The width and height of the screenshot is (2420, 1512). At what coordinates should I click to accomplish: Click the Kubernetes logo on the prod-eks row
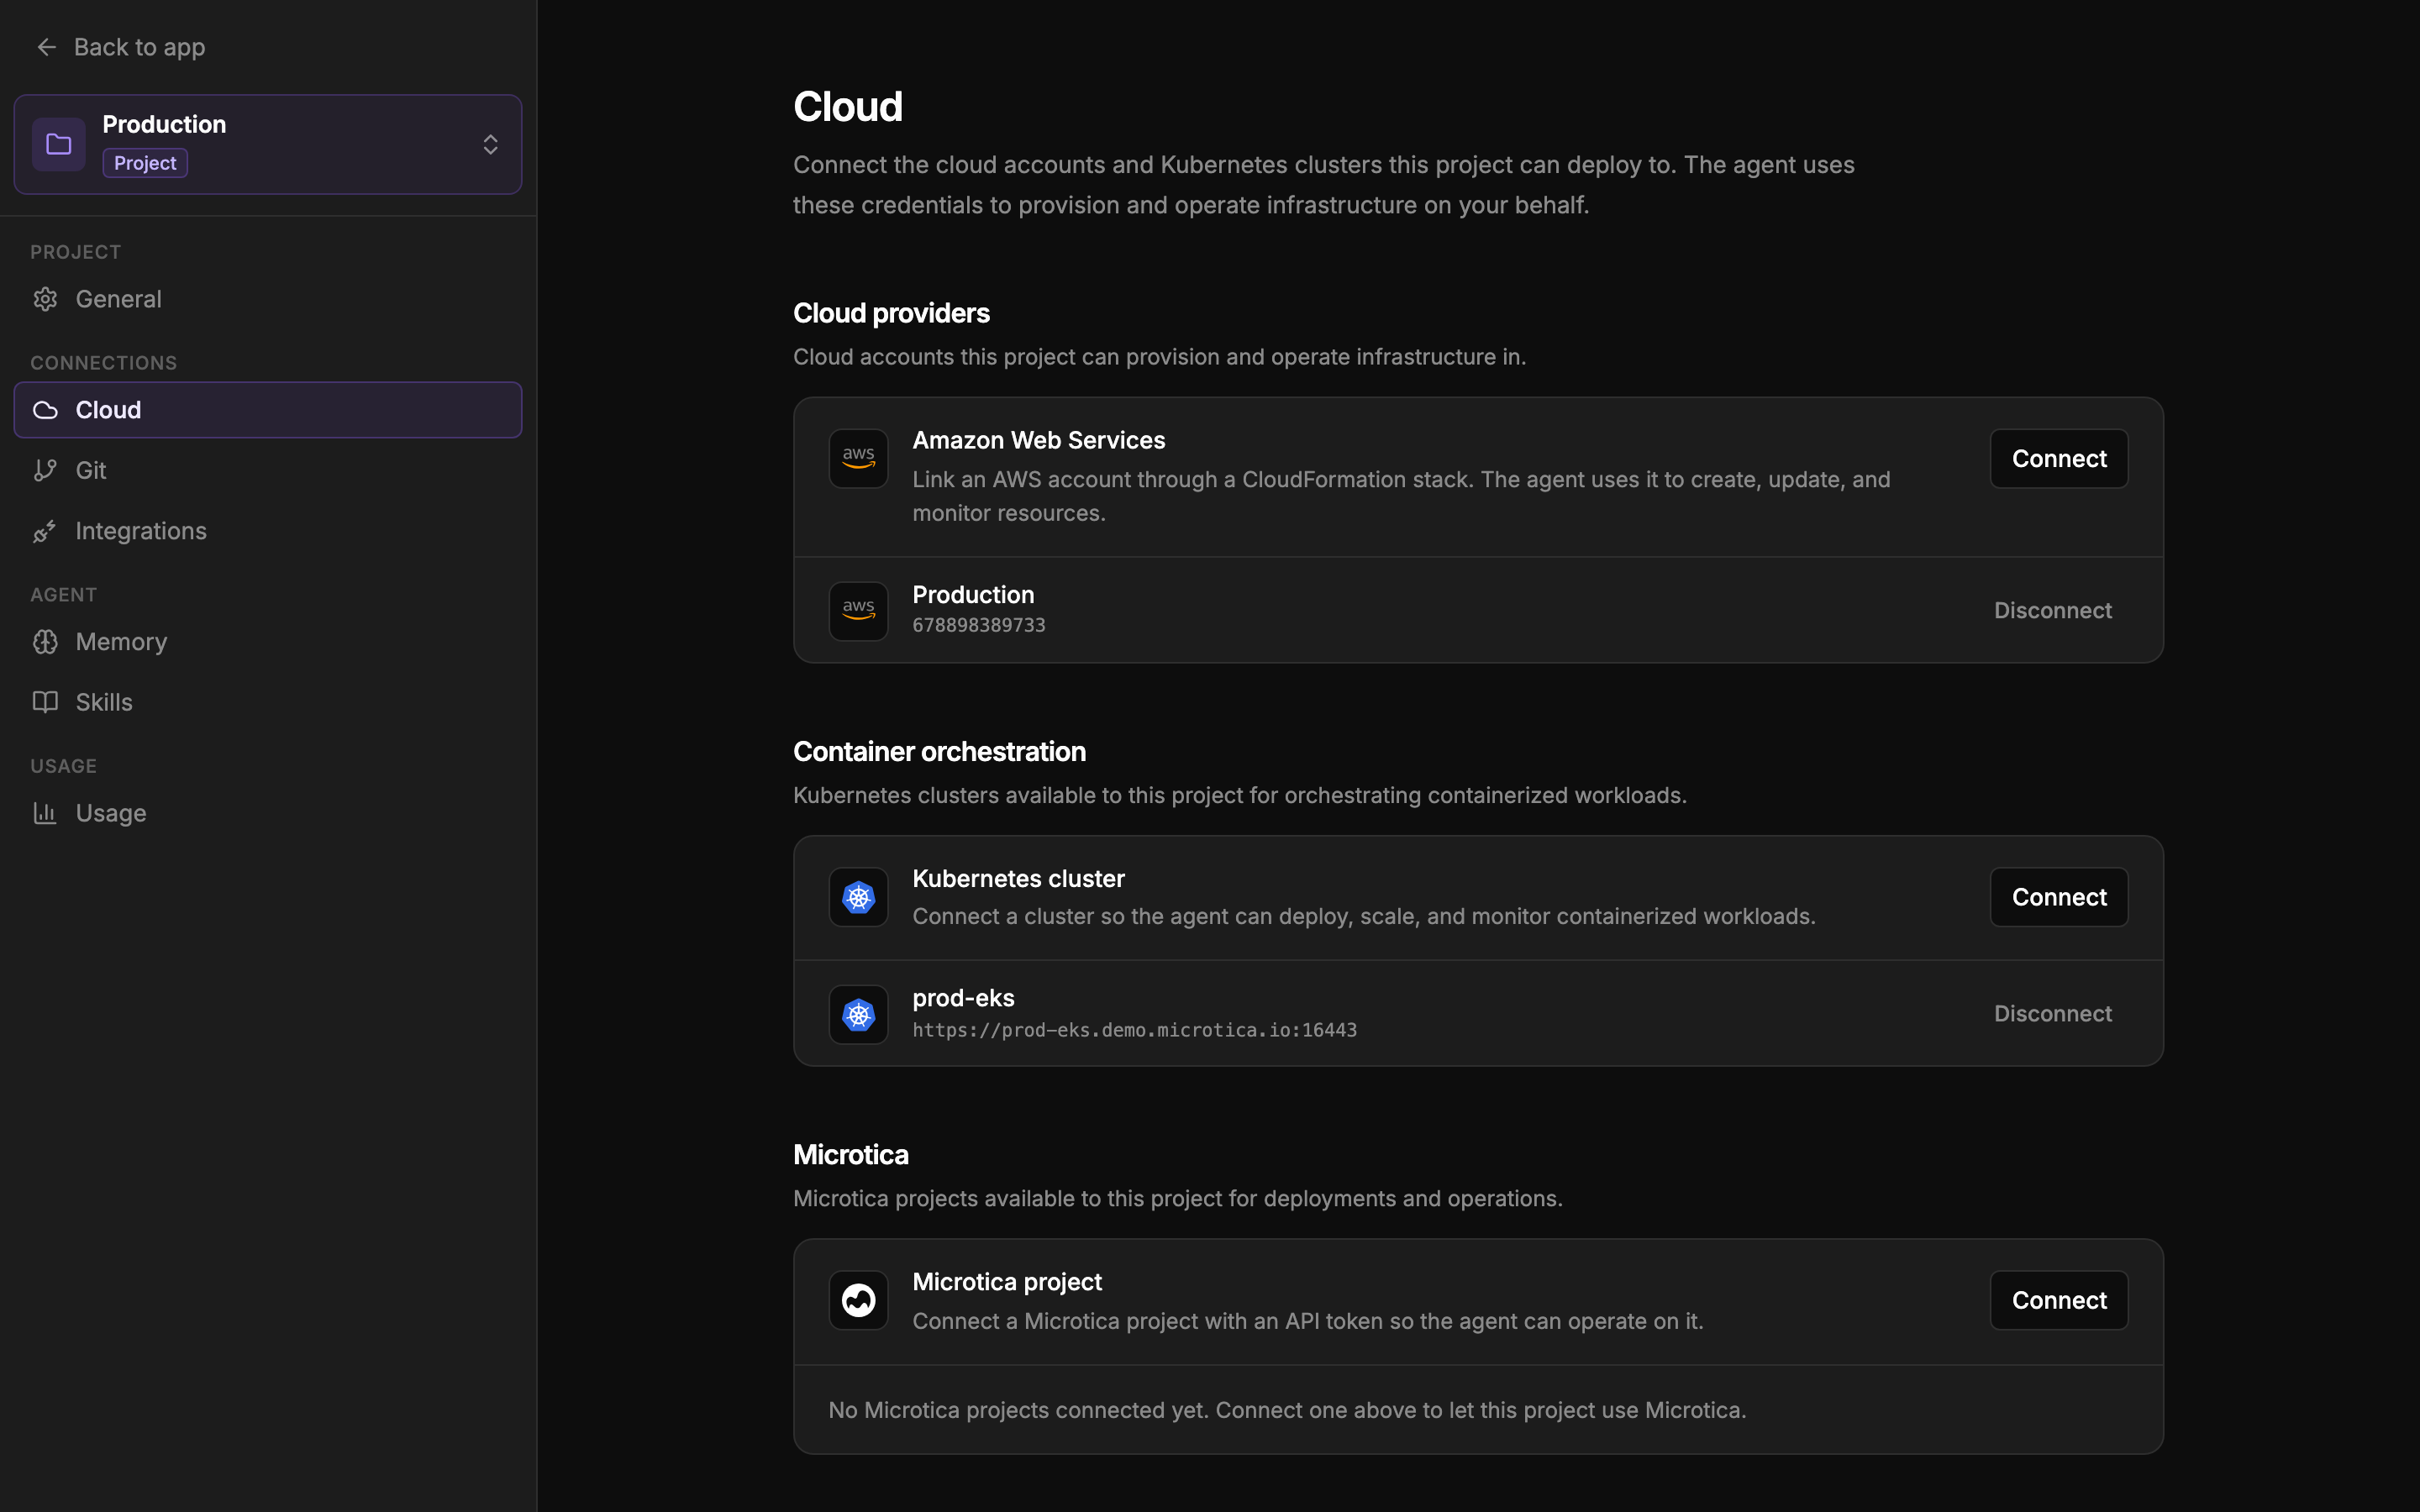(x=858, y=1014)
